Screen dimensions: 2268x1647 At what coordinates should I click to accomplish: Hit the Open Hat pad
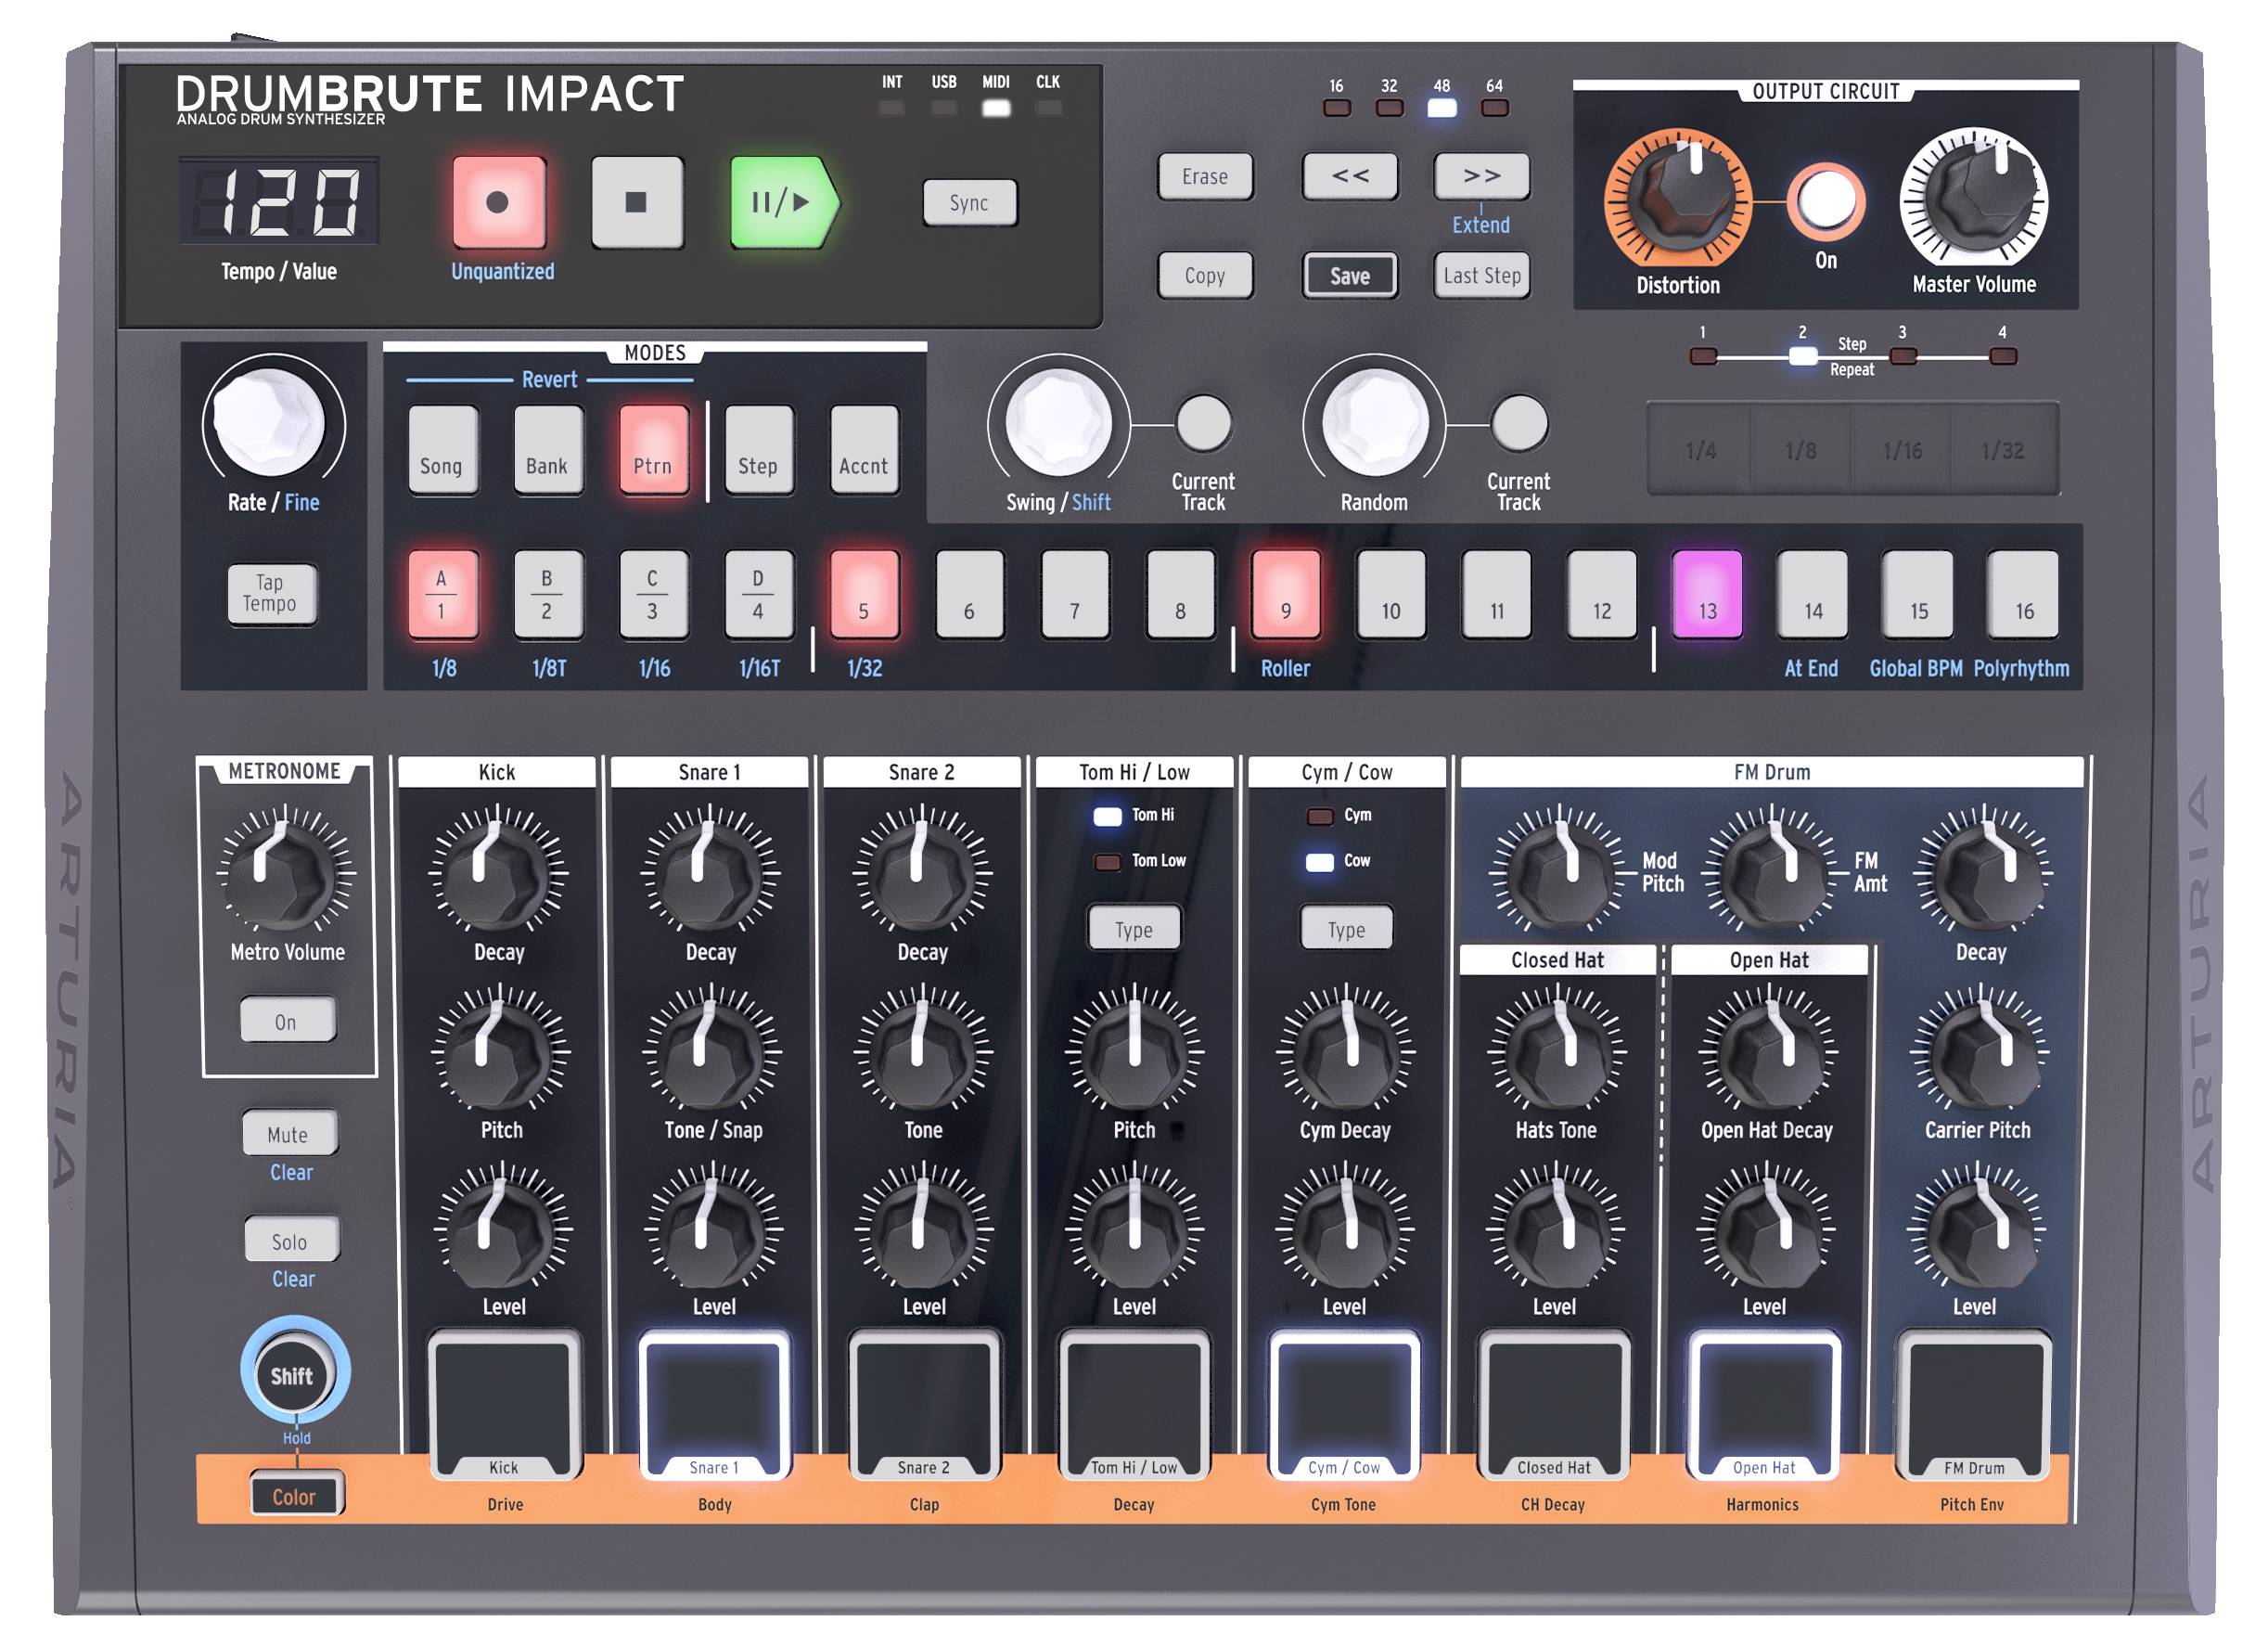tap(1764, 1405)
